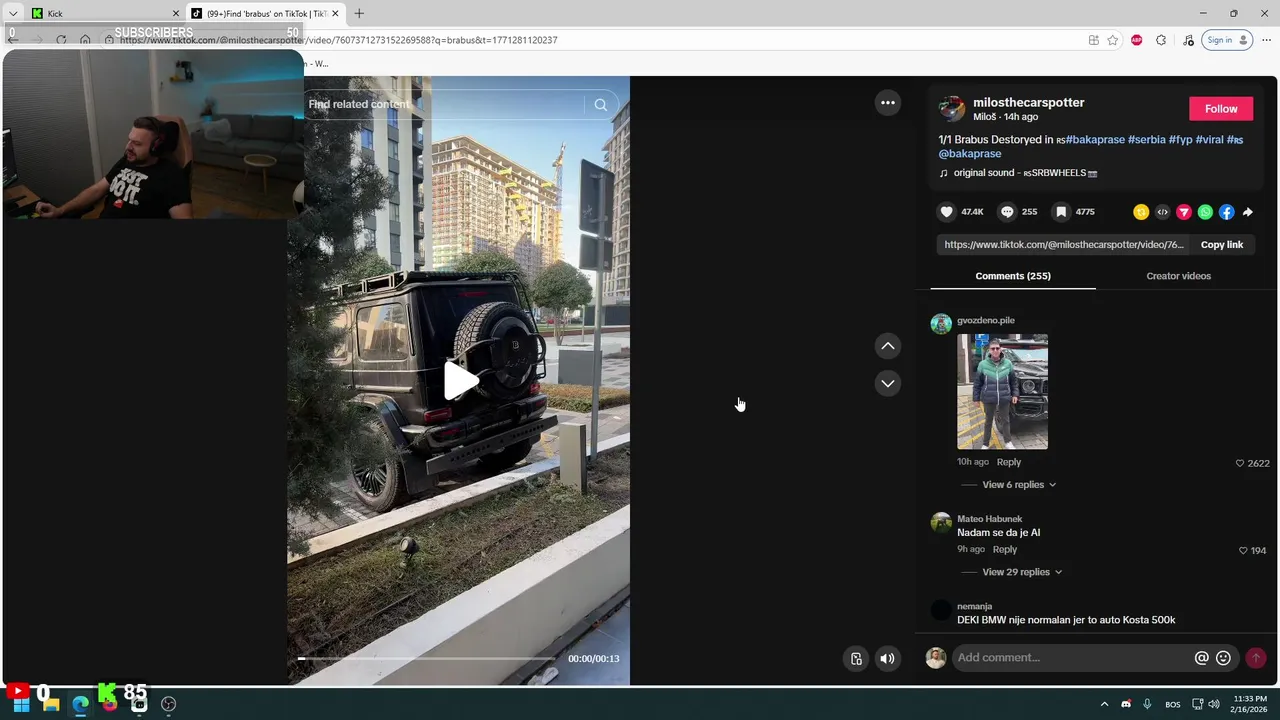Follow milosthecarspotter

1221,109
